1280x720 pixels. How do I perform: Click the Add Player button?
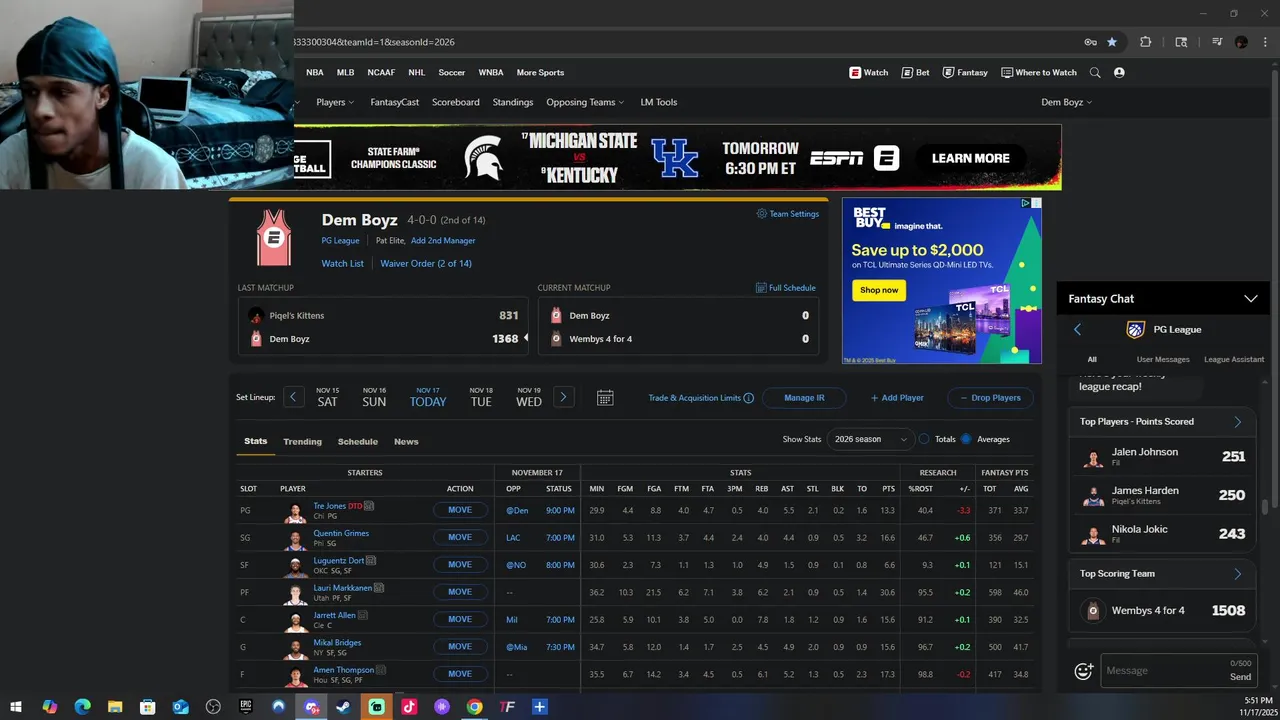[x=897, y=398]
